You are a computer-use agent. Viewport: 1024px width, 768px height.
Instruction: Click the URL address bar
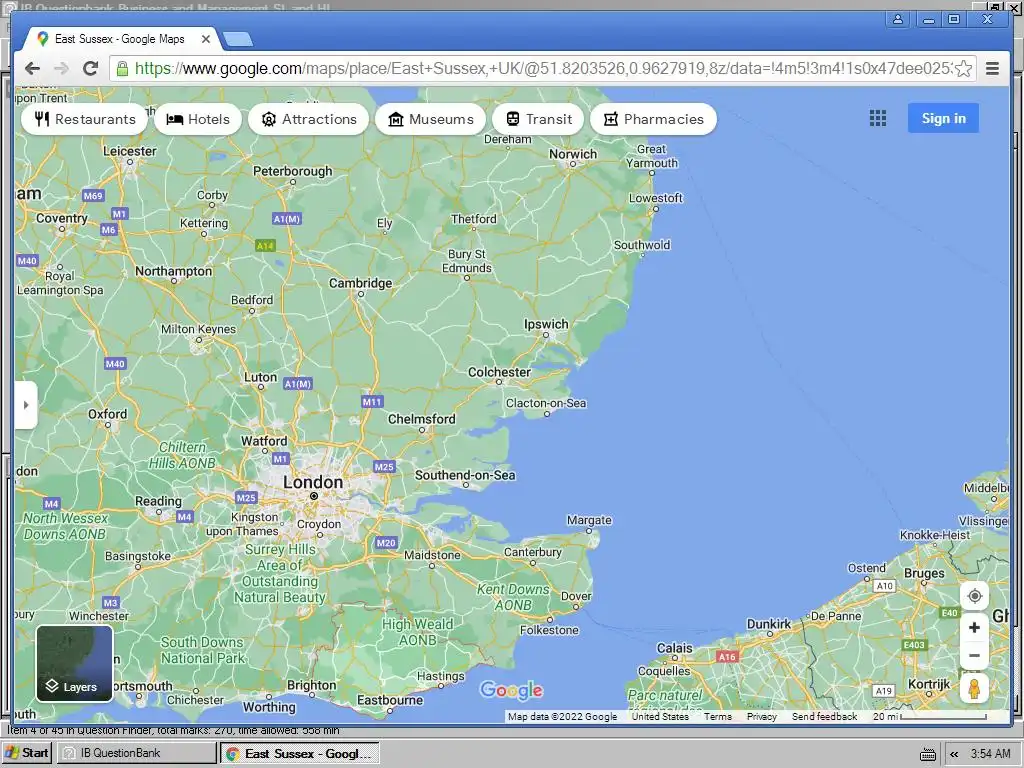click(x=542, y=69)
